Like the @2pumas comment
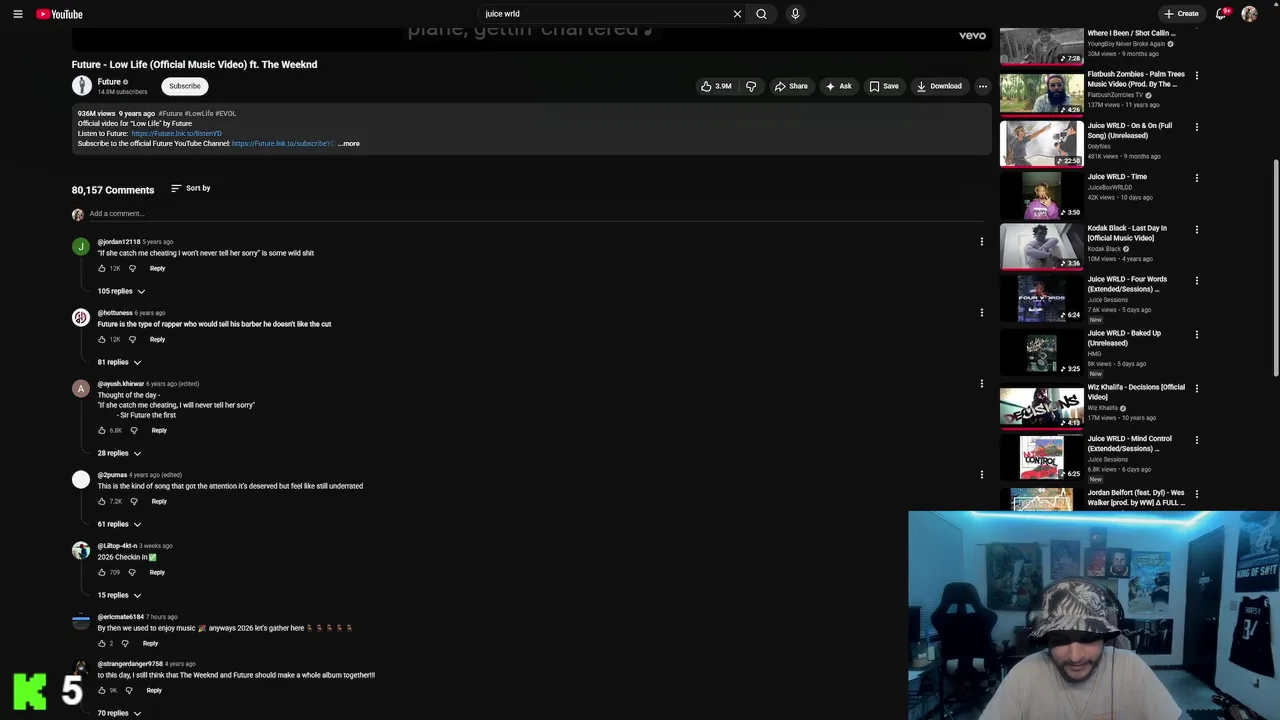This screenshot has width=1280, height=720. coord(102,502)
